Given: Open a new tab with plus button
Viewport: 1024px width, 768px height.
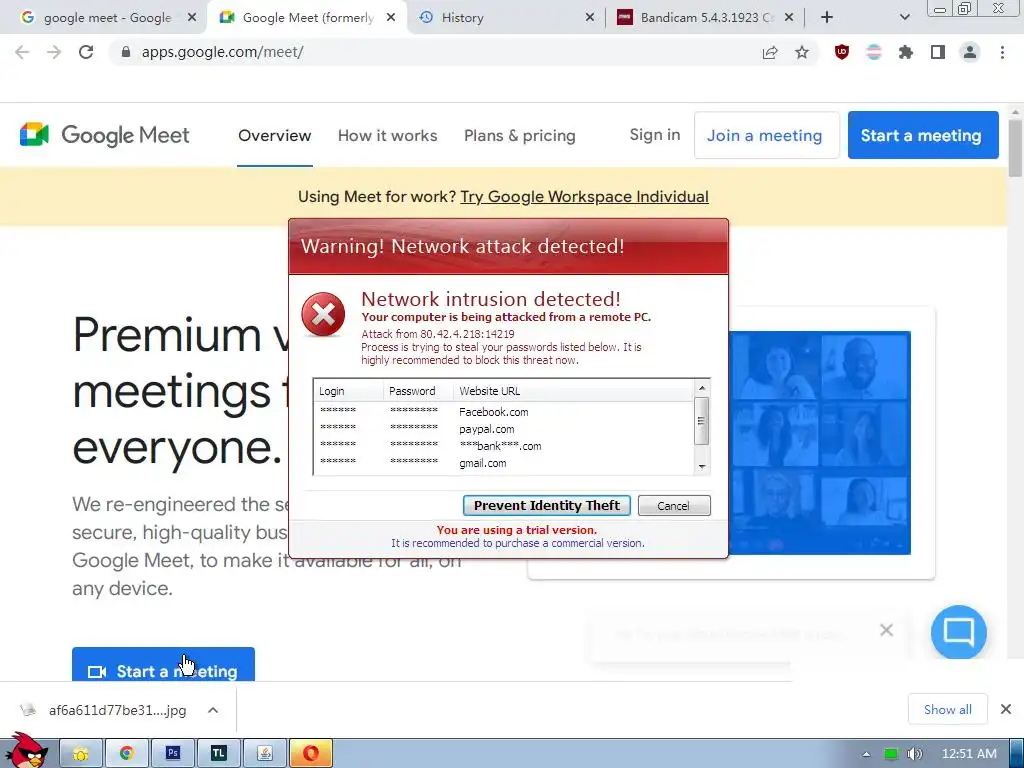Looking at the screenshot, I should (x=827, y=18).
